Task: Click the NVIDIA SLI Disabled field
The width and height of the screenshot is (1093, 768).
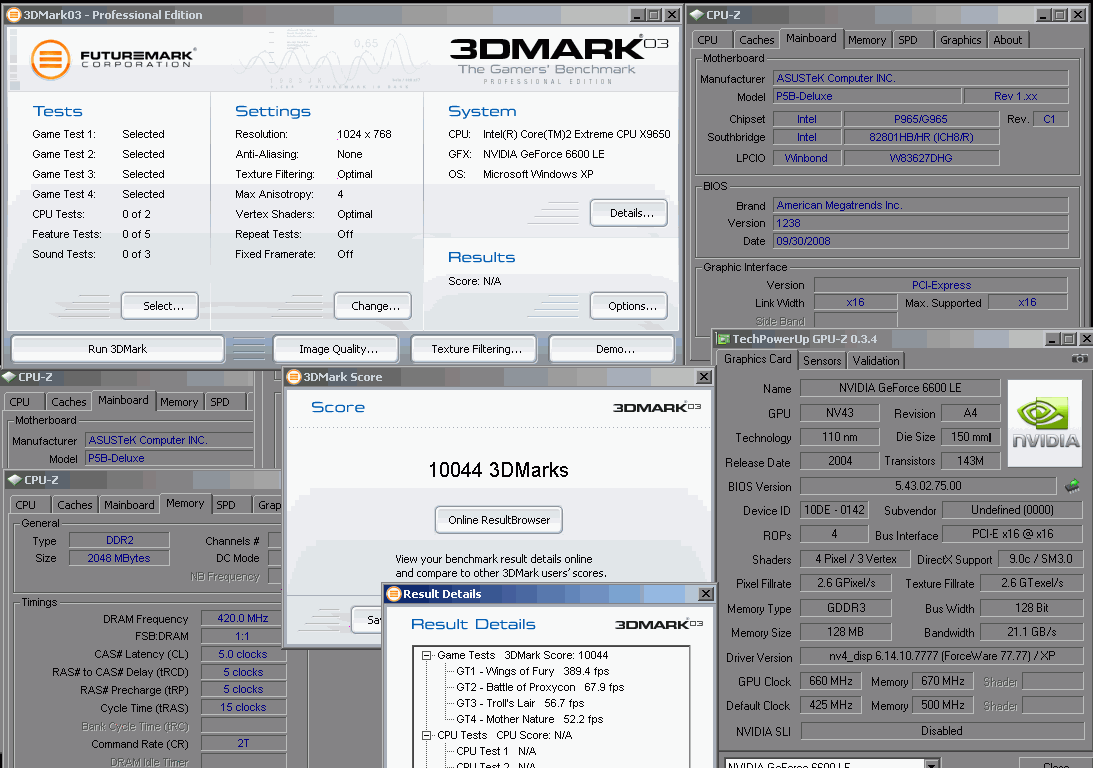Action: click(941, 730)
